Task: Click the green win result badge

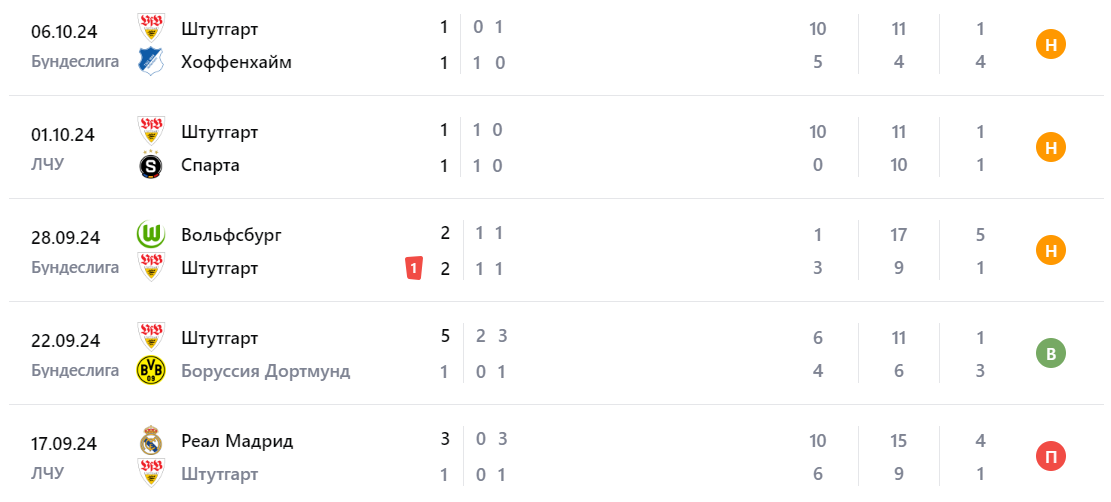Action: tap(1051, 354)
